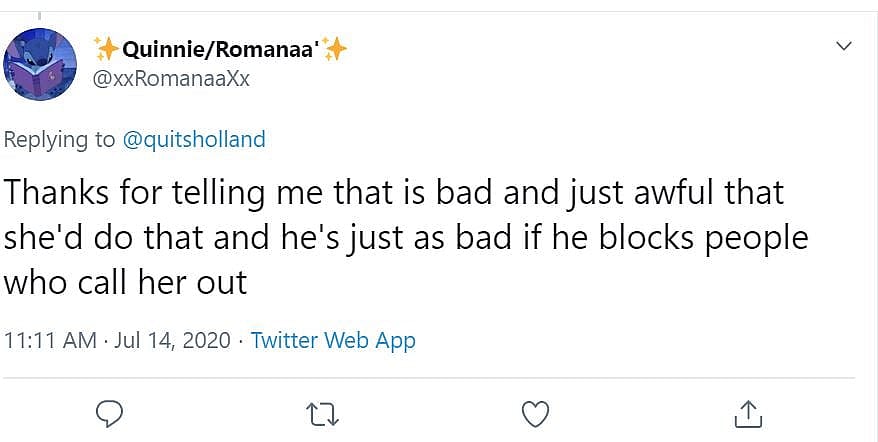The width and height of the screenshot is (878, 442).
Task: Click the display name Quinnie/Romanaa'
Action: (222, 48)
